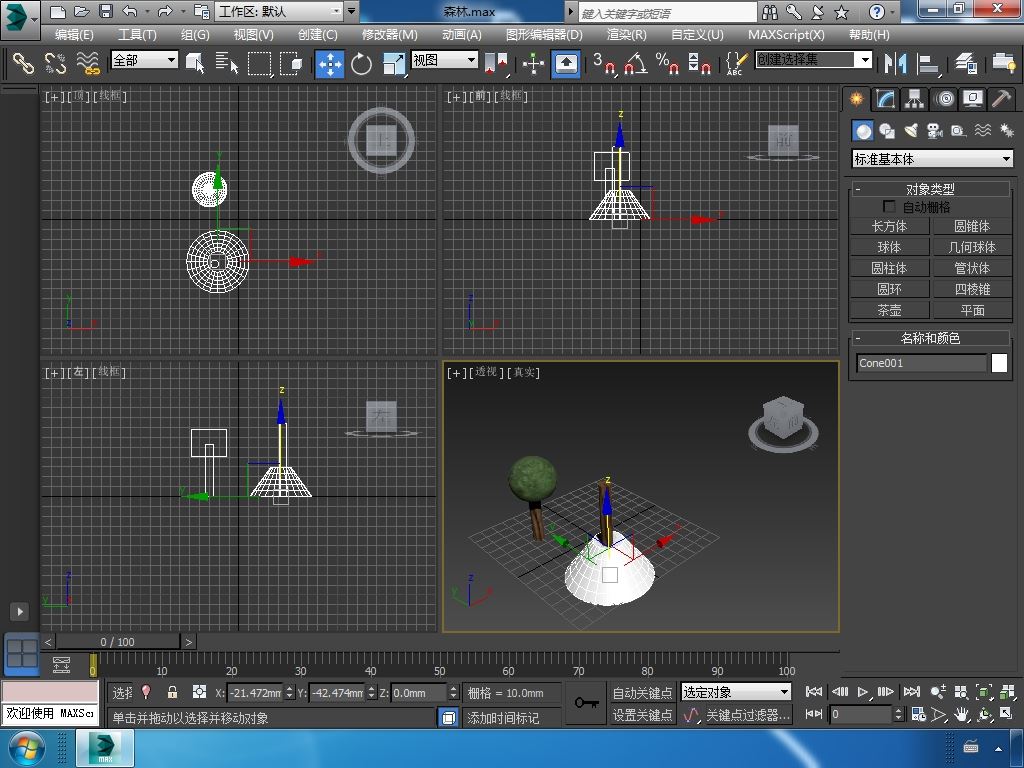This screenshot has width=1024, height=768.
Task: Select the Rotate tool in the toolbar
Action: pos(361,64)
